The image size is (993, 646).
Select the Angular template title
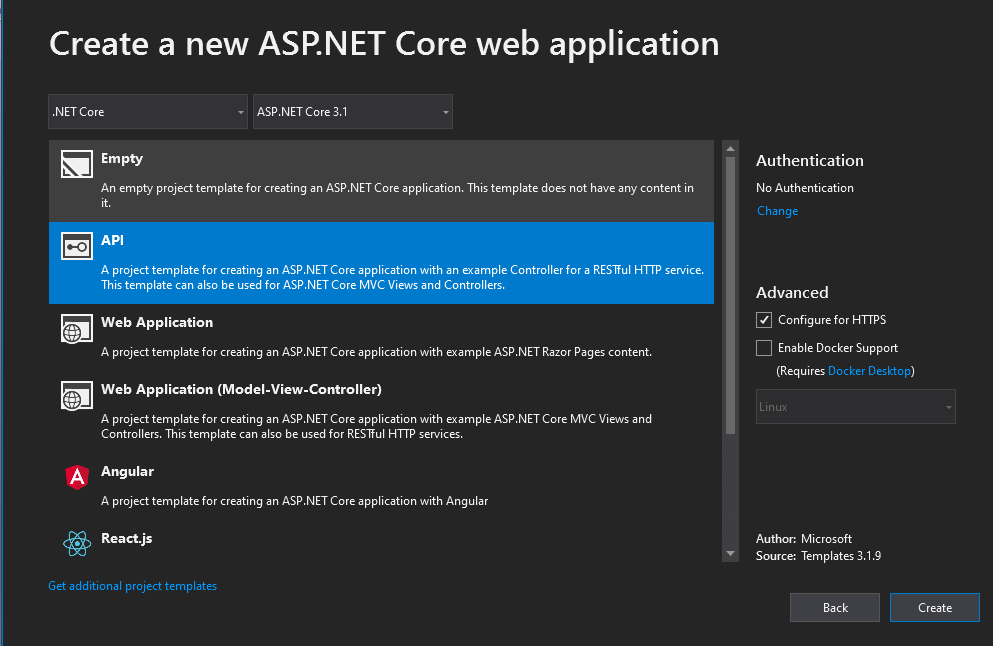tap(127, 471)
